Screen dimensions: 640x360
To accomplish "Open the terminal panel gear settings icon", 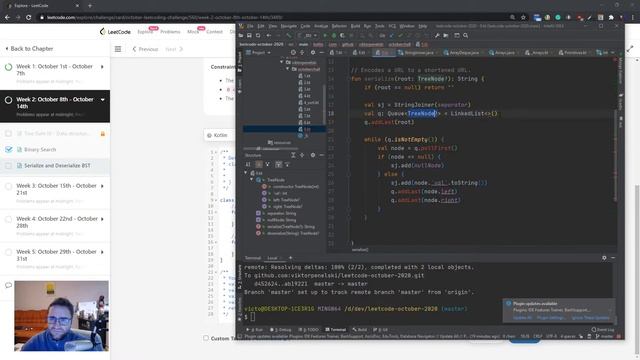I will [604, 258].
